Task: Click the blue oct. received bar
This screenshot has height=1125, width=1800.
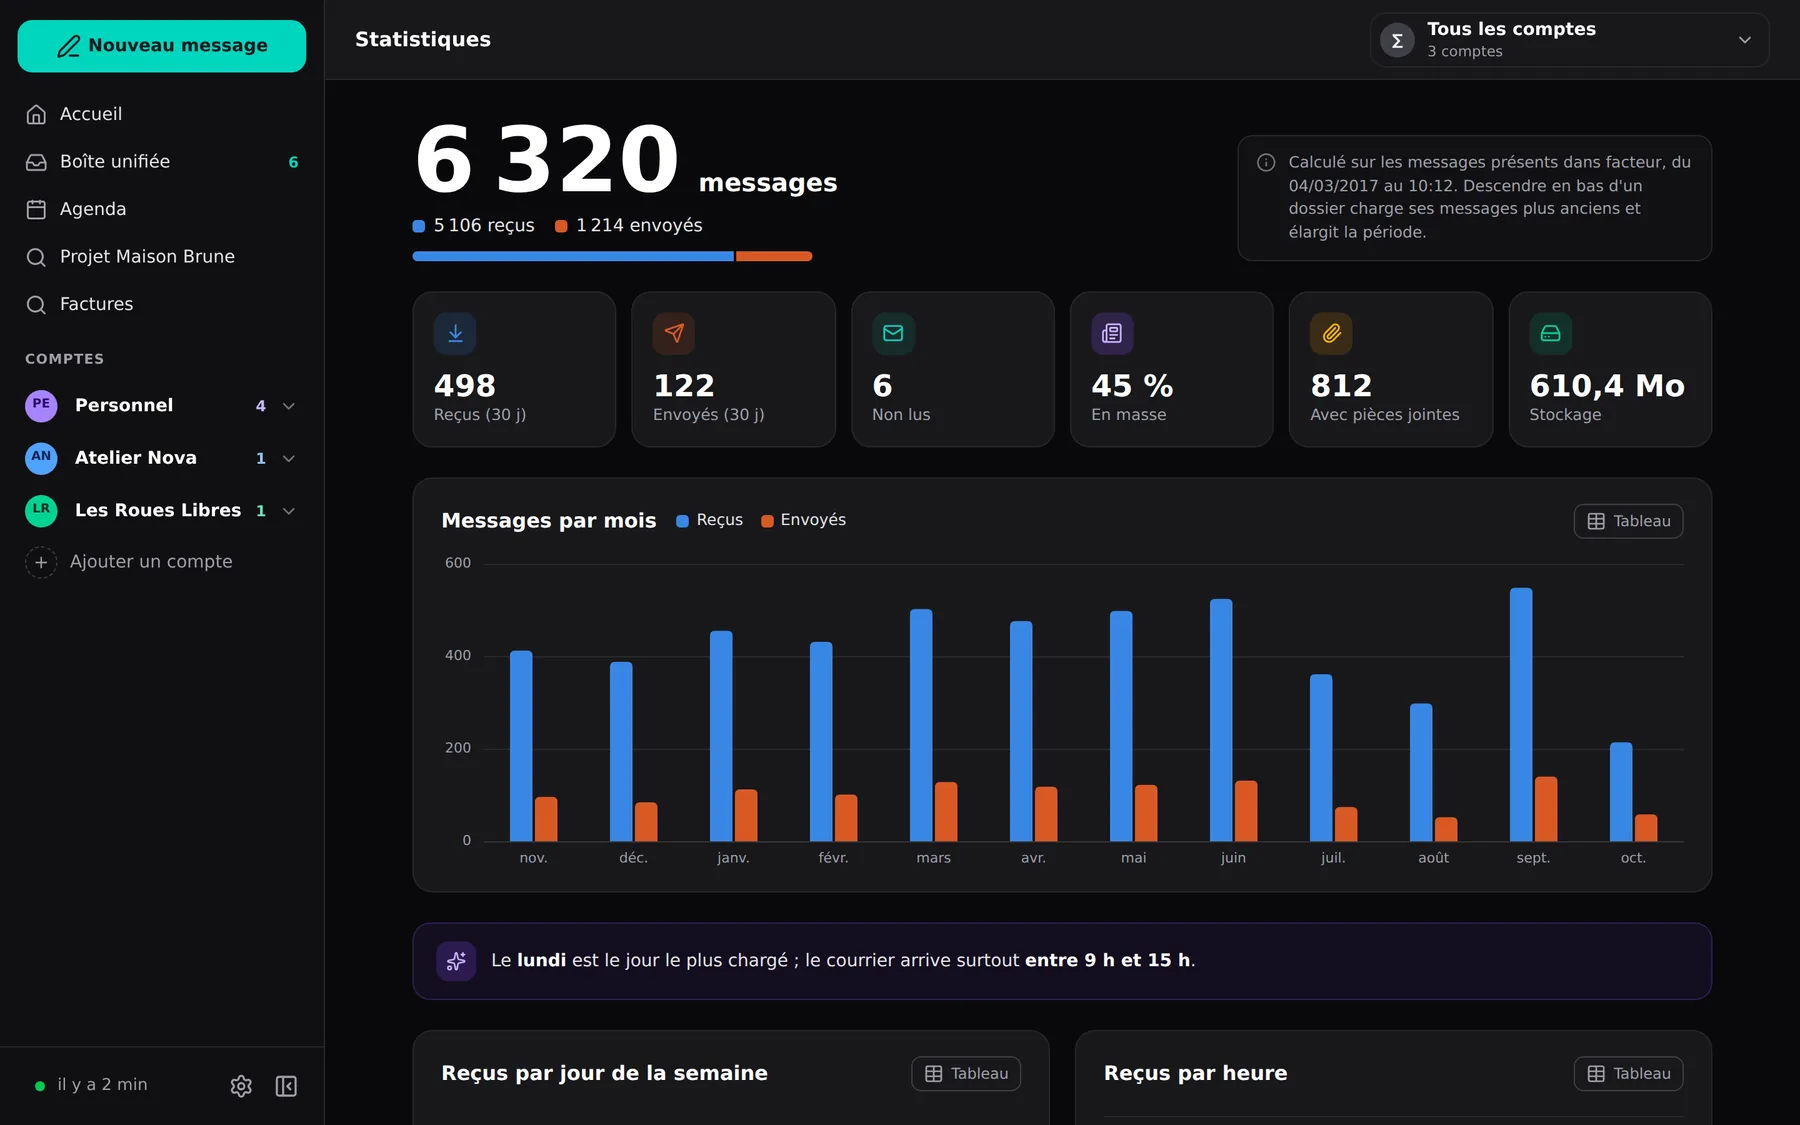Action: coord(1621,791)
